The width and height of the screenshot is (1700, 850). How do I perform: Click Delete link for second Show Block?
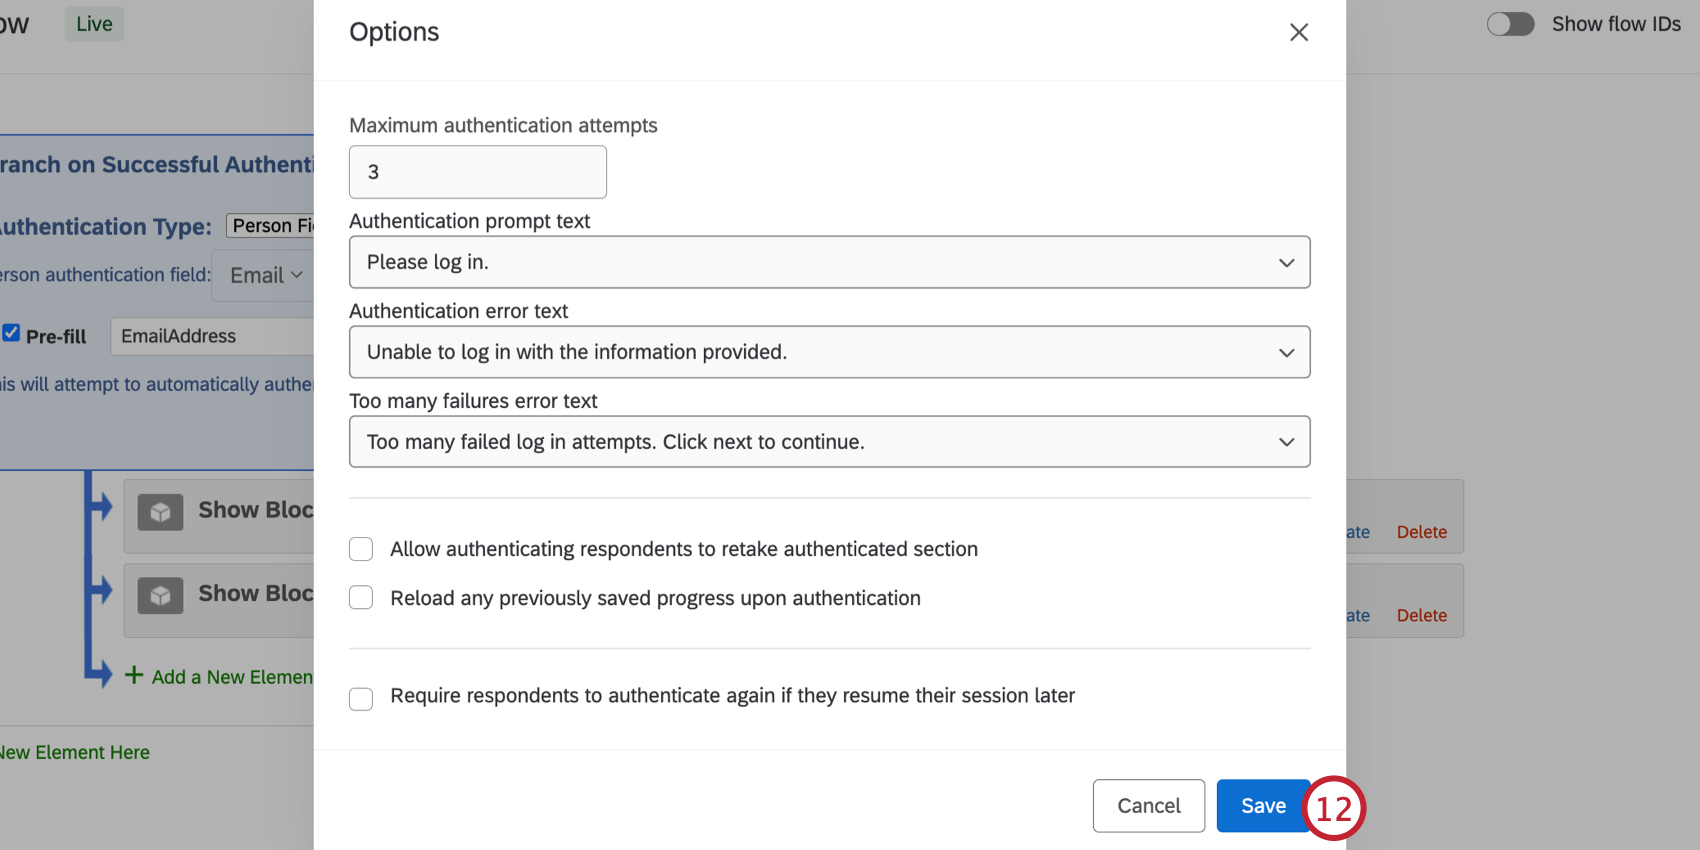tap(1421, 615)
